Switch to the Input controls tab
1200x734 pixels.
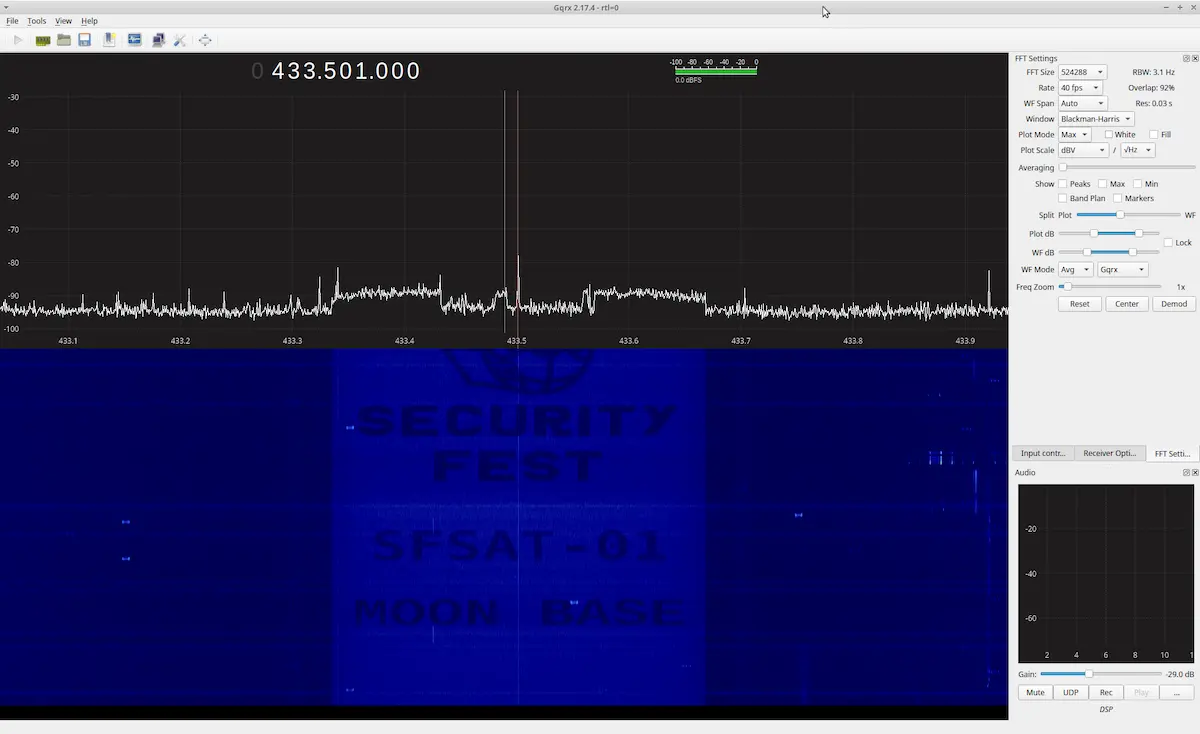coord(1042,453)
